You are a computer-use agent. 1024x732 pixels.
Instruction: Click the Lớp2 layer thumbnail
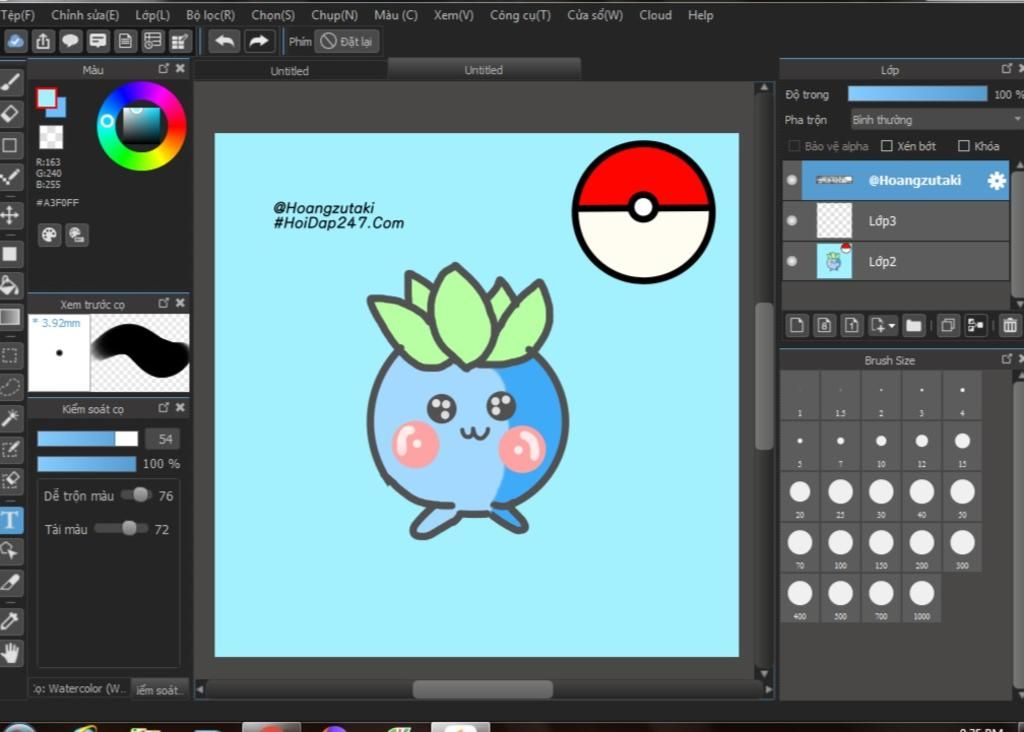834,261
